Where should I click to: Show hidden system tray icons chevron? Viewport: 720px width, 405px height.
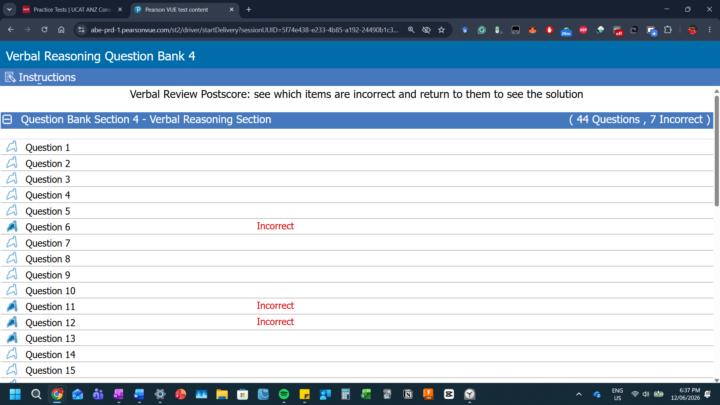pyautogui.click(x=579, y=394)
